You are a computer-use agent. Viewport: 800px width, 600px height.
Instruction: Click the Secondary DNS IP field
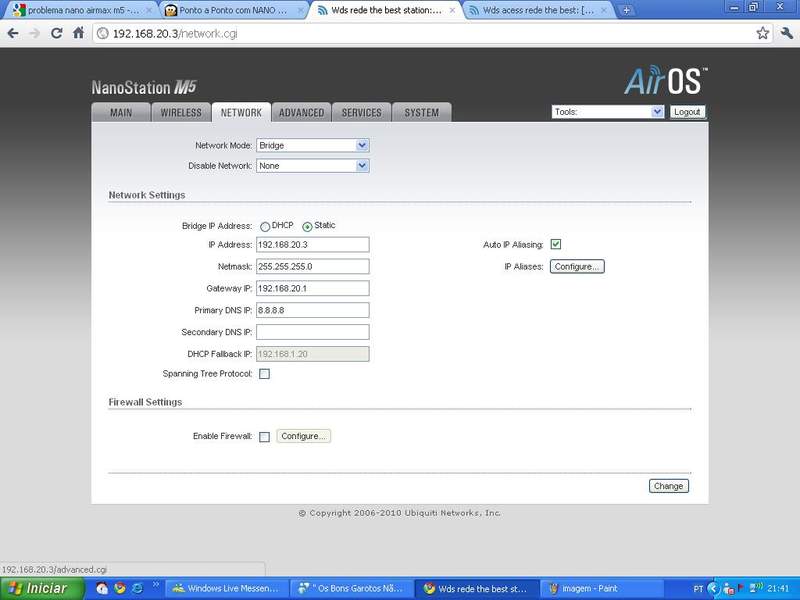point(313,332)
